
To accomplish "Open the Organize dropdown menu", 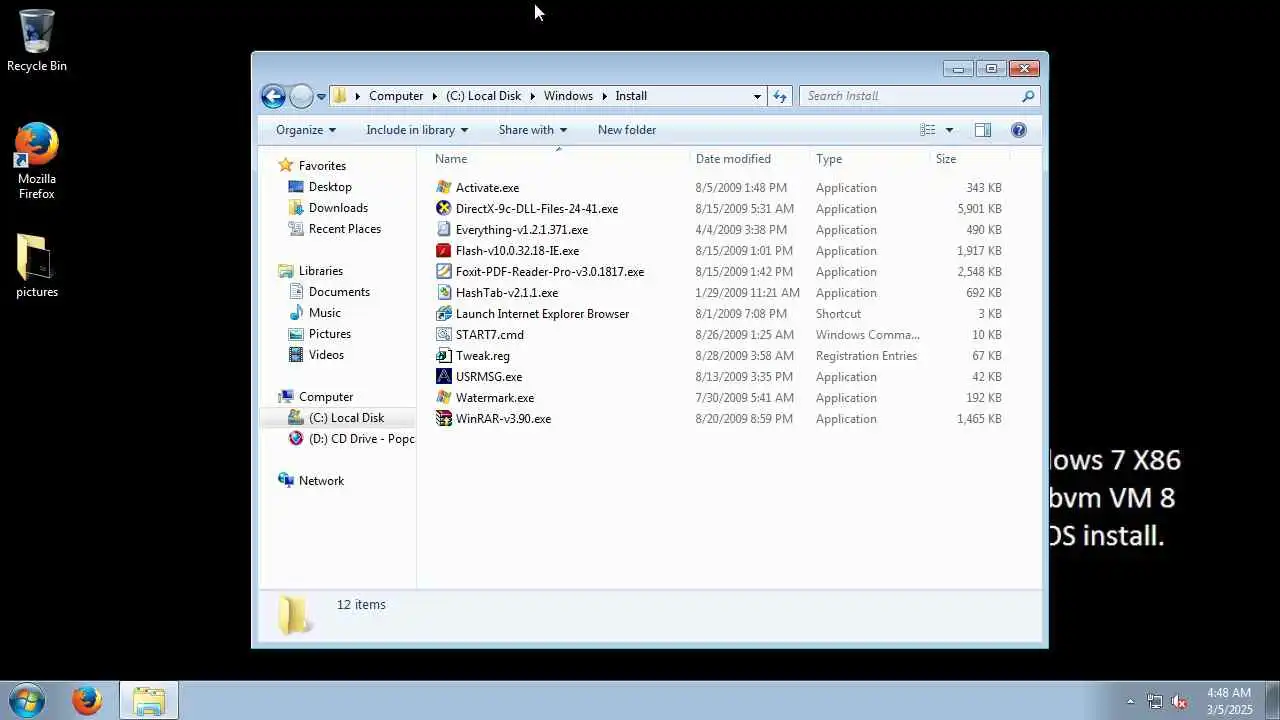I will (306, 130).
